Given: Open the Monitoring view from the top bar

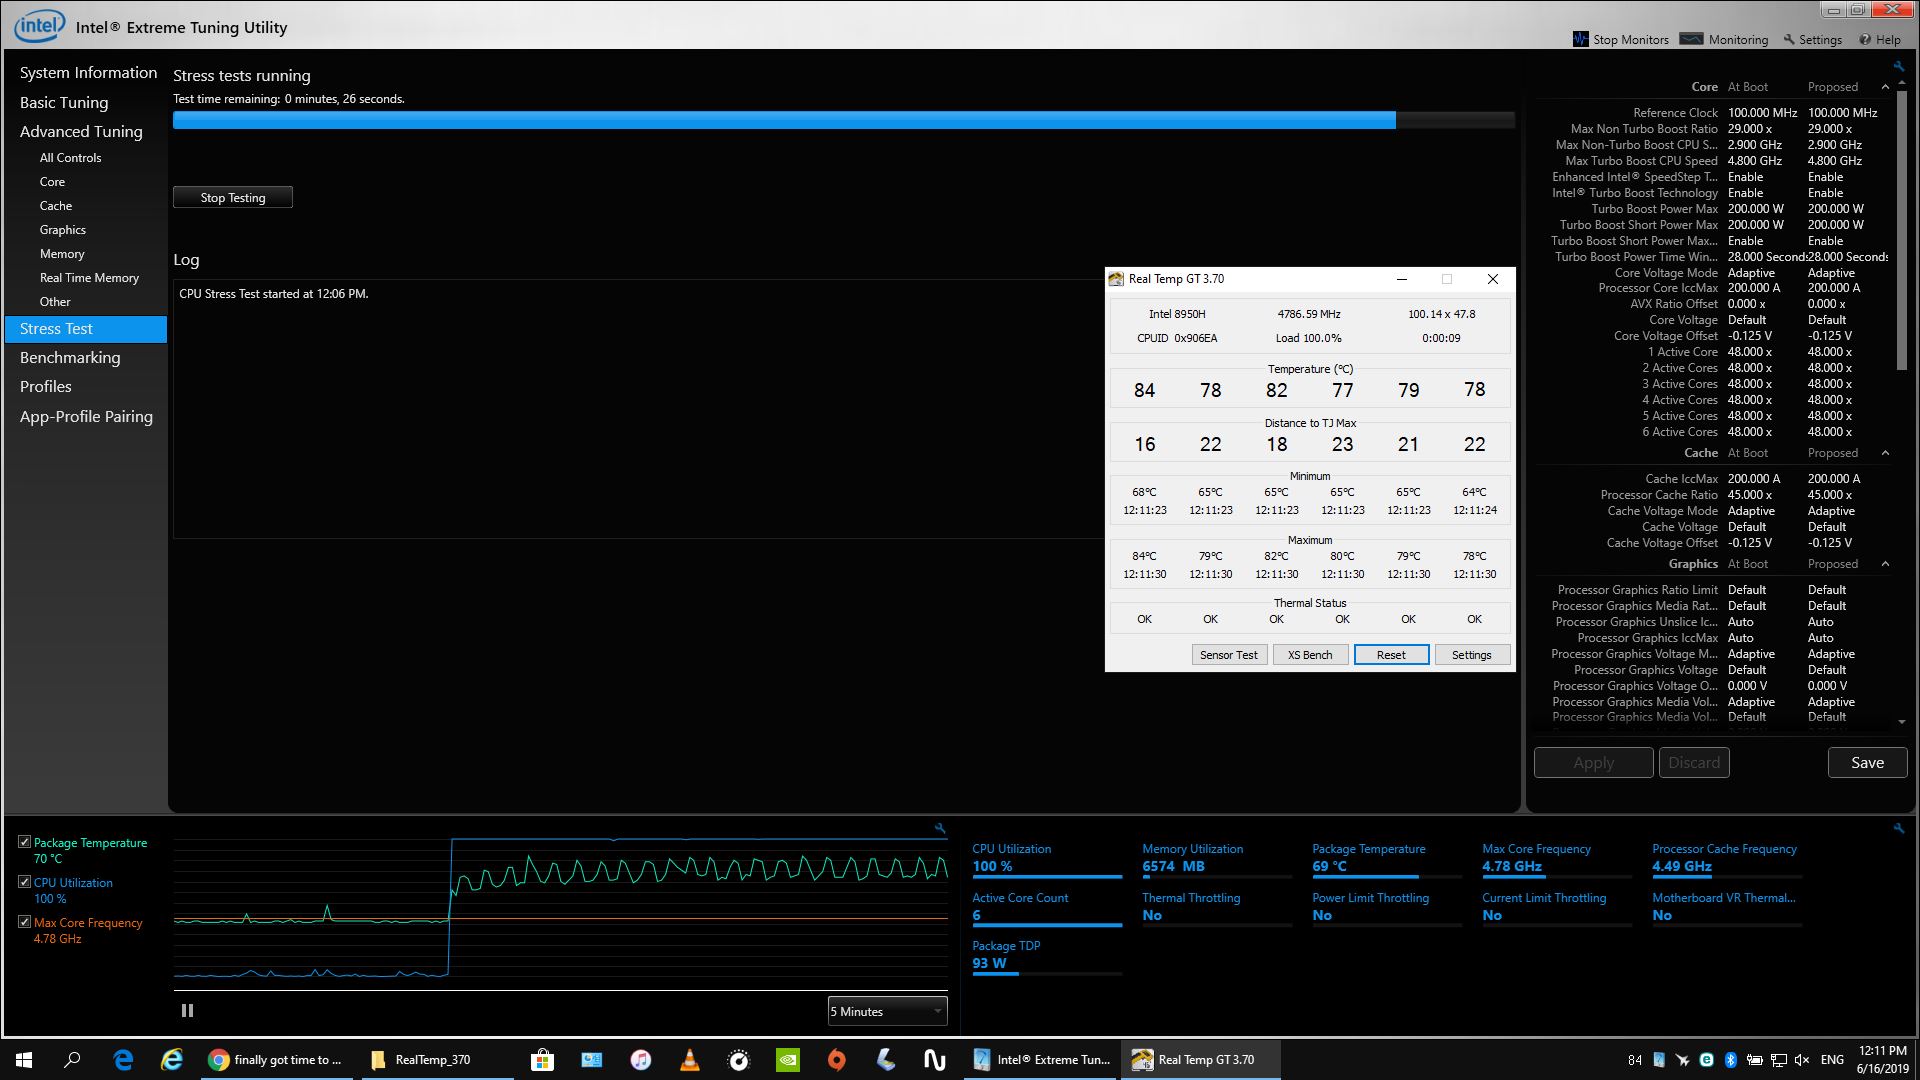Looking at the screenshot, I should pyautogui.click(x=1724, y=40).
